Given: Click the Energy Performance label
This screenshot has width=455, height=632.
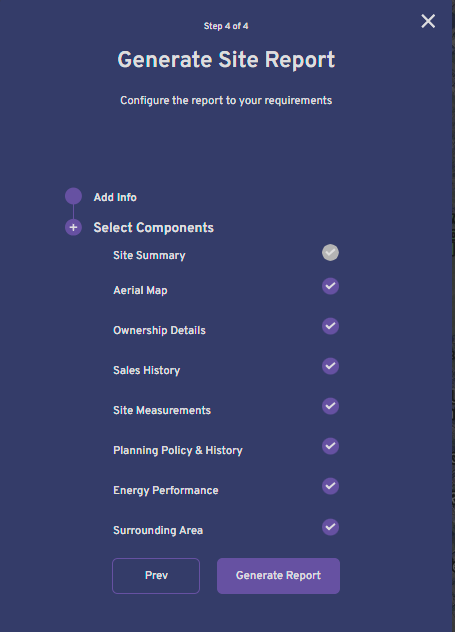Looking at the screenshot, I should [x=166, y=491].
